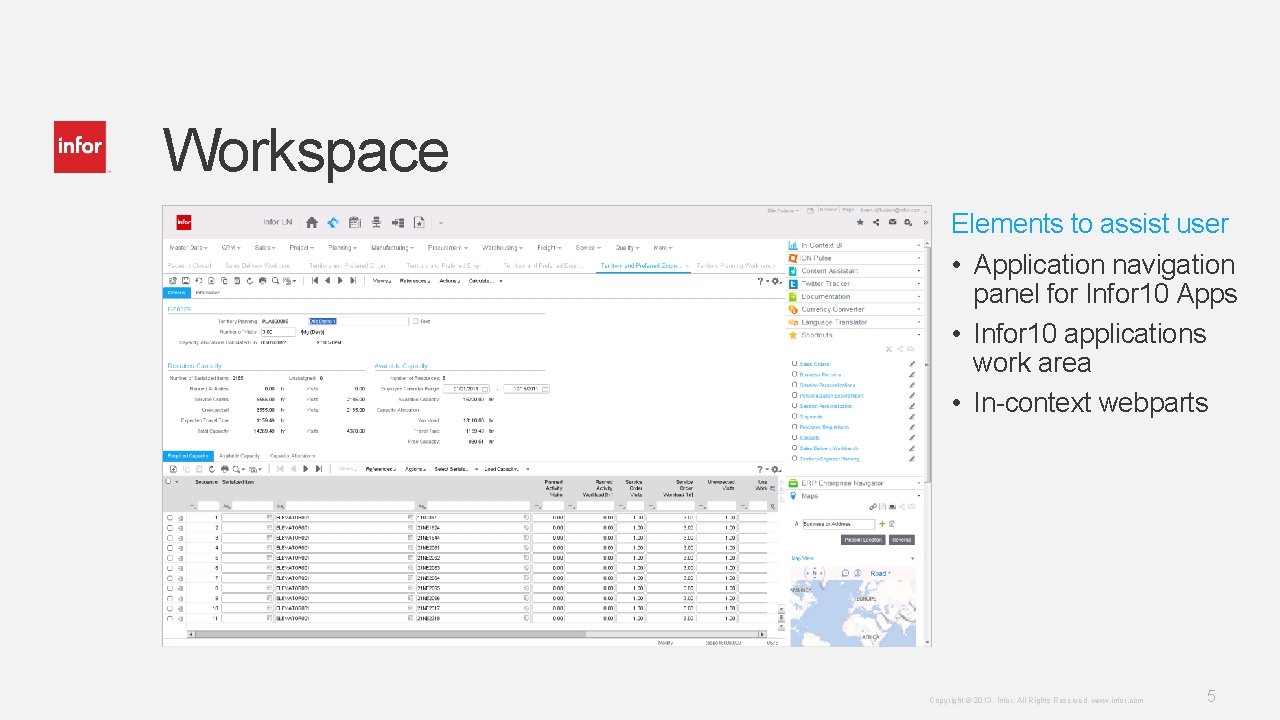Image resolution: width=1280 pixels, height=720 pixels.
Task: Click the green plus icon beside address field
Action: click(882, 524)
